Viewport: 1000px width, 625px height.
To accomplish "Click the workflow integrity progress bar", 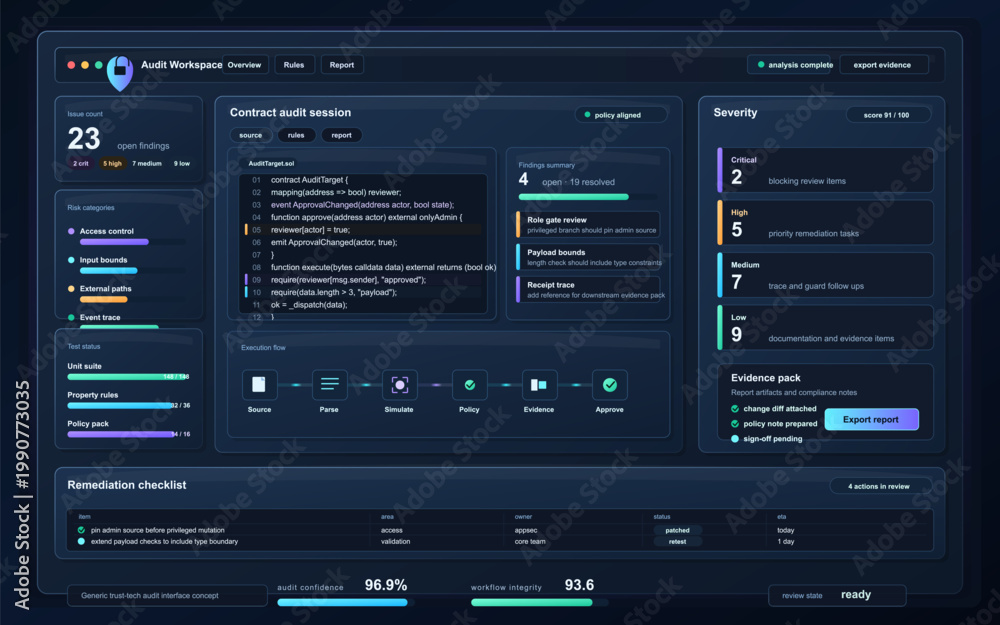I will click(x=540, y=603).
